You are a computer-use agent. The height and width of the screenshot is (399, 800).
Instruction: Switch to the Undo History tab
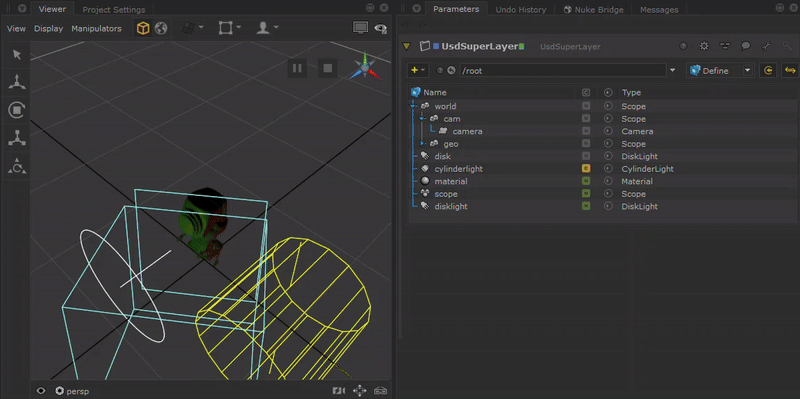[520, 10]
